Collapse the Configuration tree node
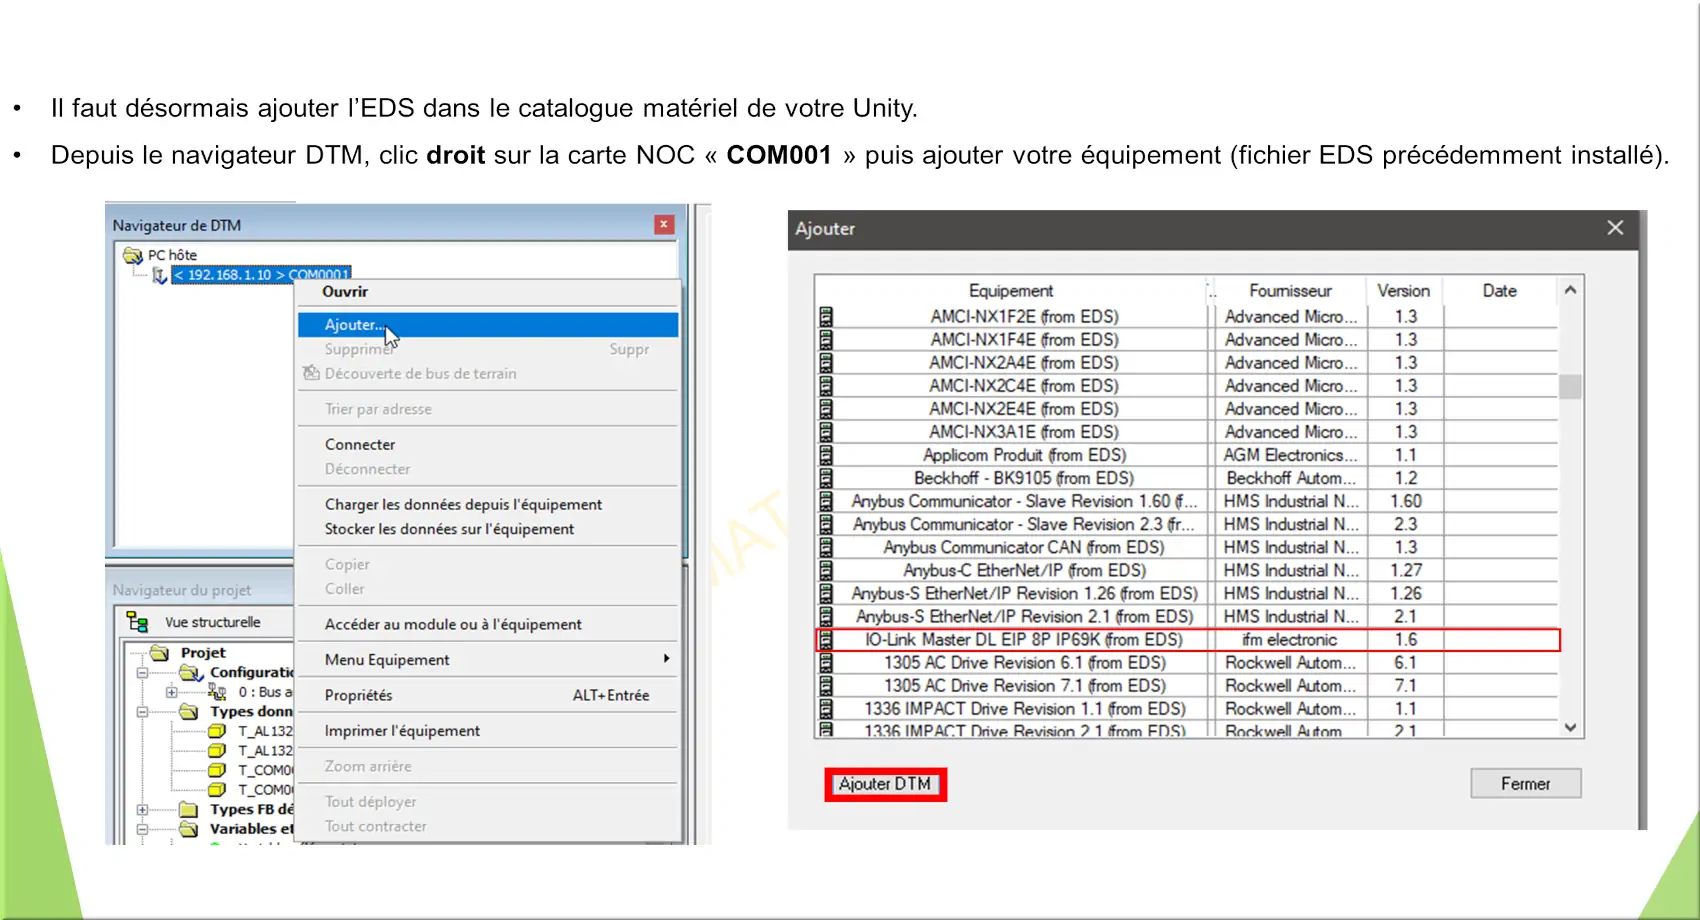The height and width of the screenshot is (920, 1700). click(x=142, y=673)
